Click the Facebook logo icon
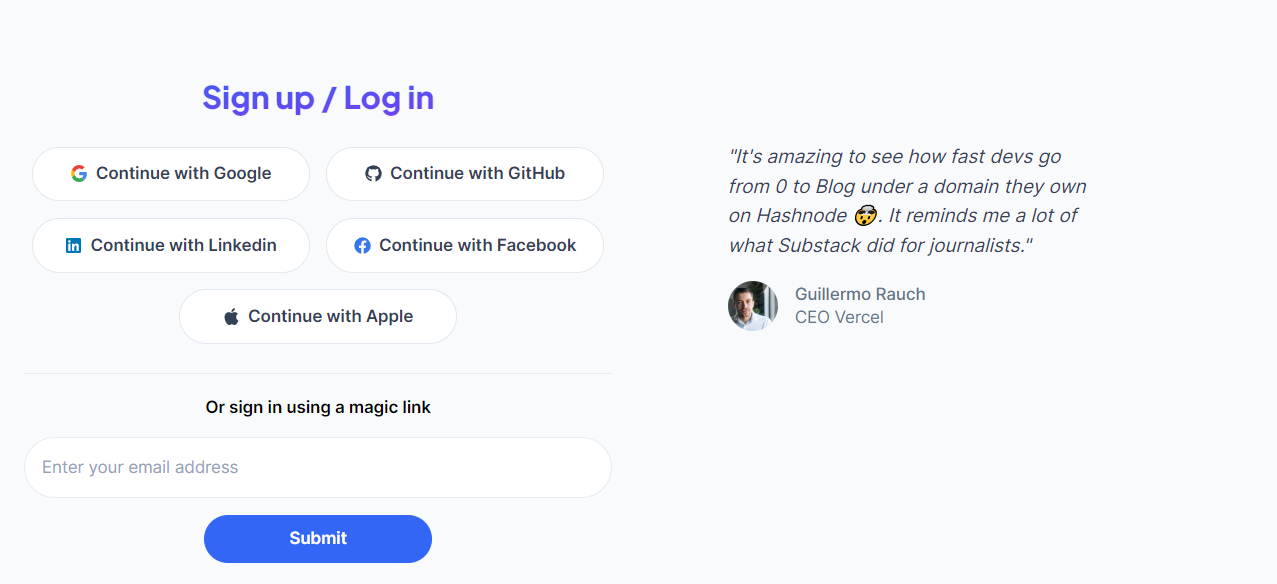This screenshot has height=584, width=1277. tap(362, 246)
